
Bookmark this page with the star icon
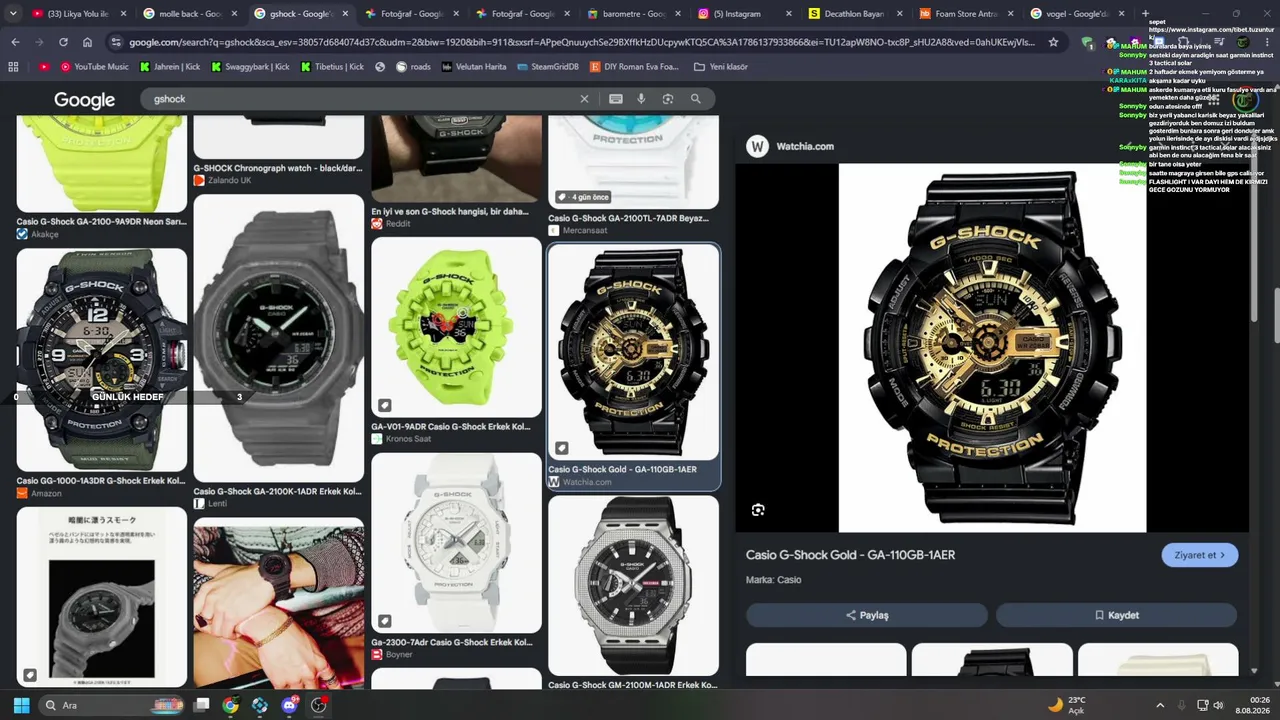(1053, 42)
